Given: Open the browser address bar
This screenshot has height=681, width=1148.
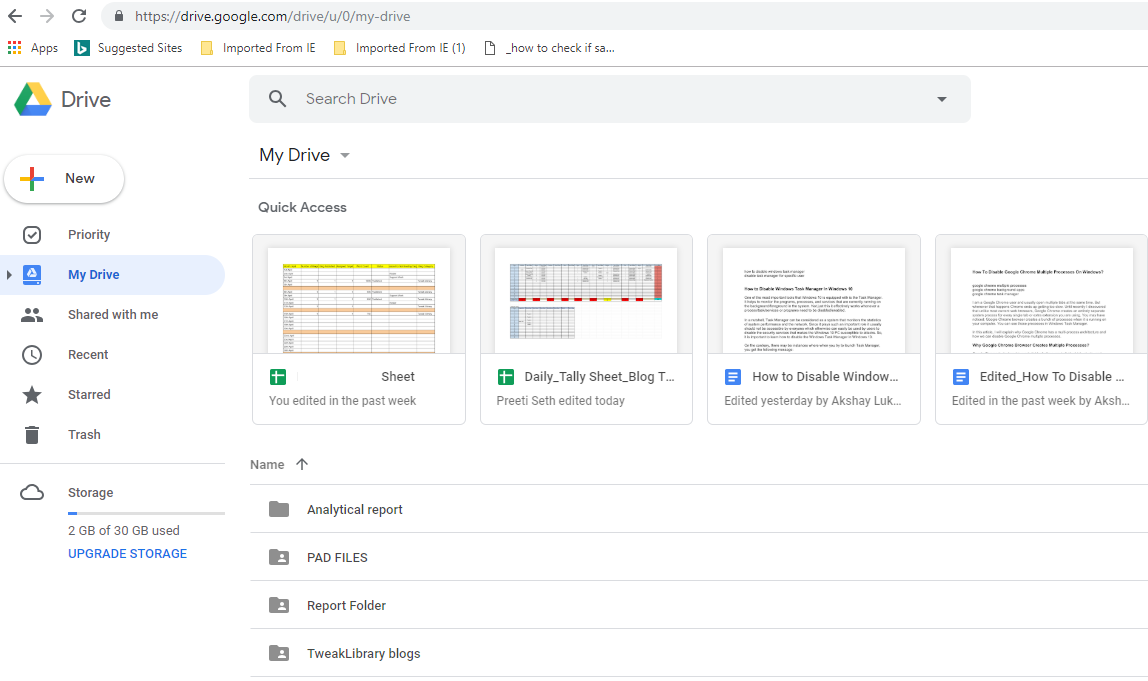Looking at the screenshot, I should click(400, 16).
